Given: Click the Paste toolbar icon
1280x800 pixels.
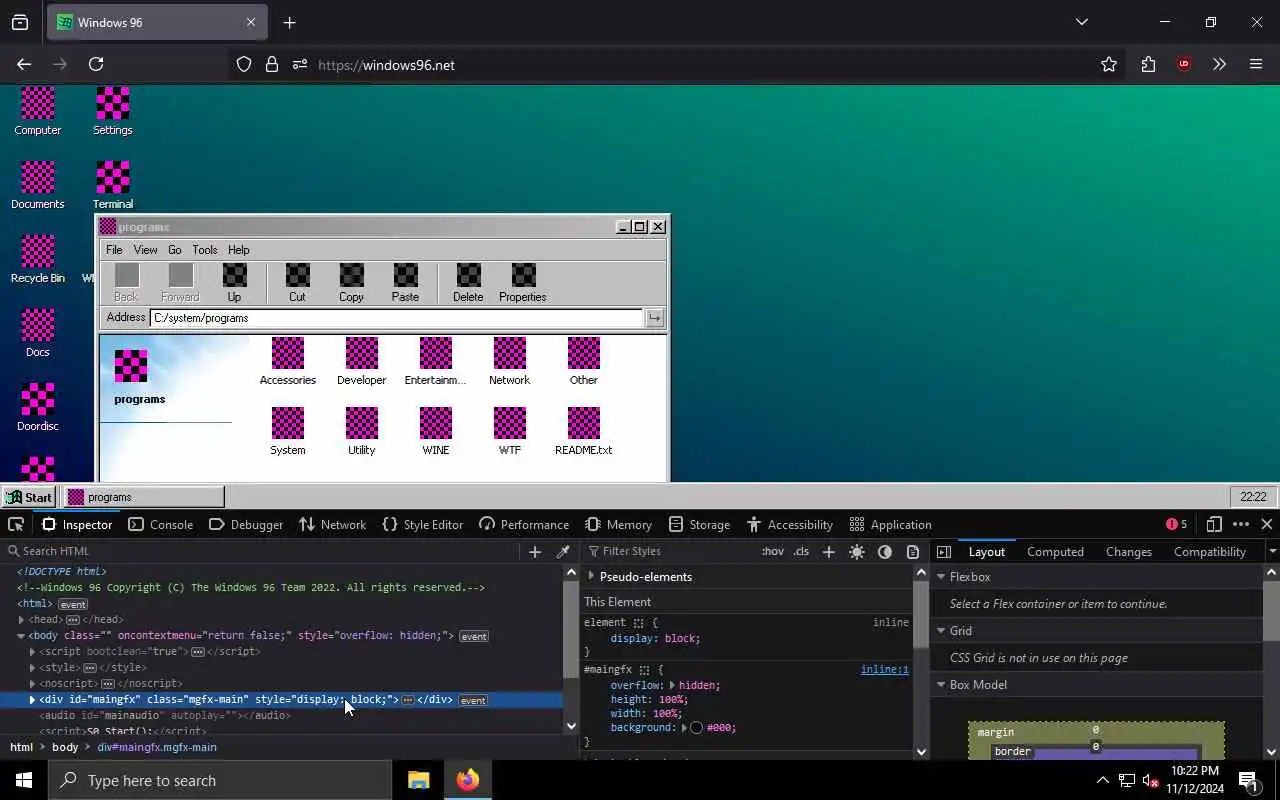Looking at the screenshot, I should [405, 283].
